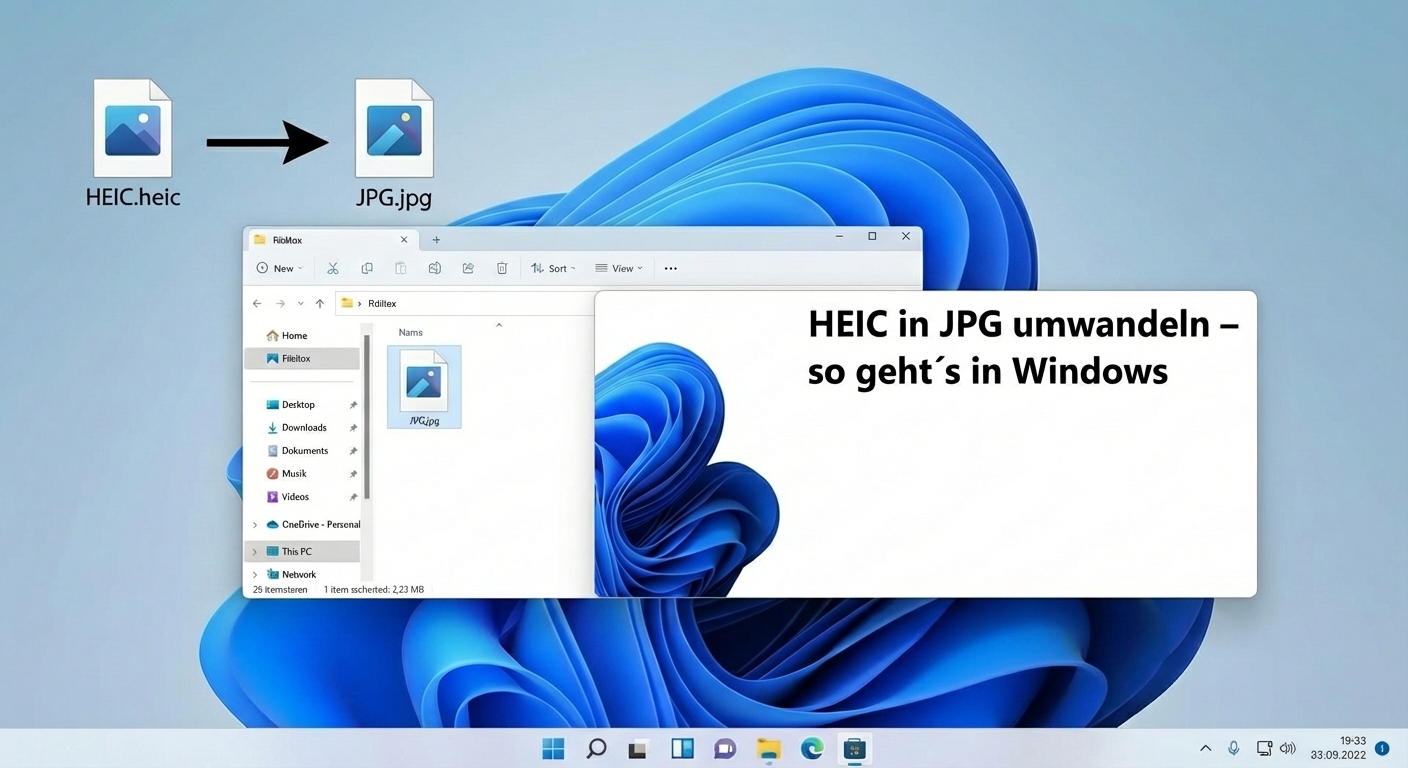Click the Up navigation arrow
Viewport: 1408px width, 768px height.
[x=319, y=303]
